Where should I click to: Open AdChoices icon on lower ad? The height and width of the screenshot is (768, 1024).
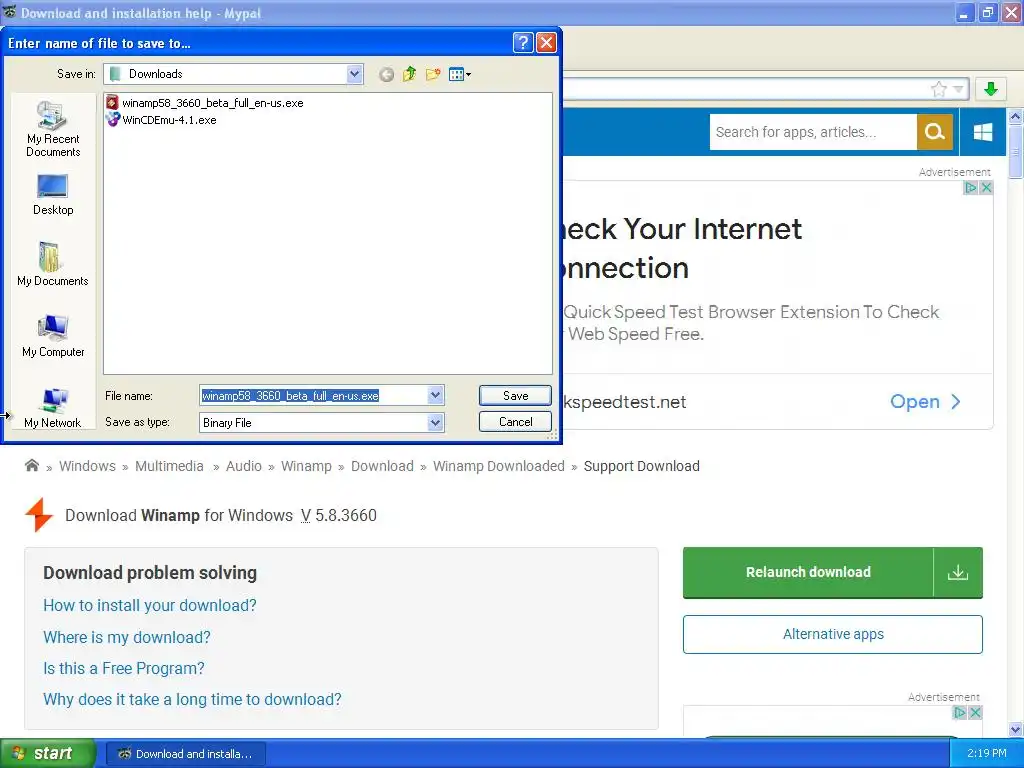[959, 712]
